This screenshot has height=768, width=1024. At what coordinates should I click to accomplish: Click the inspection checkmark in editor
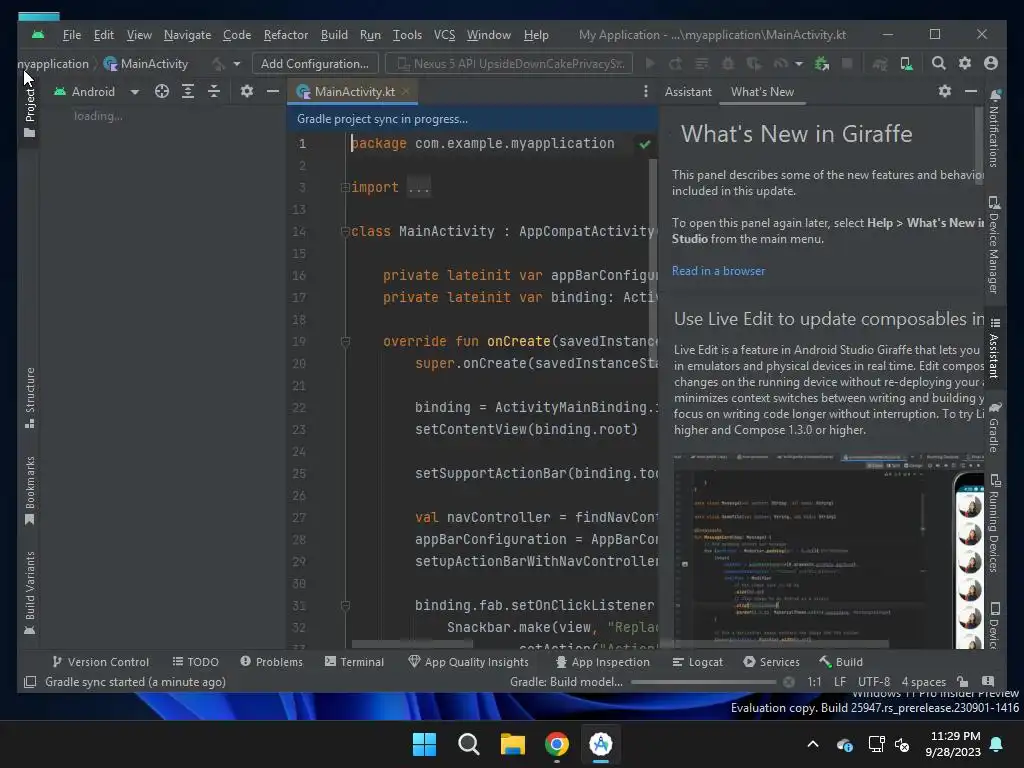tap(645, 144)
